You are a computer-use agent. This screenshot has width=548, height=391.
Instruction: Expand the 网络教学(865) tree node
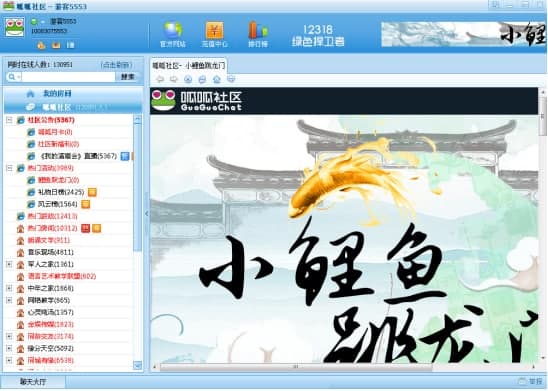click(9, 300)
